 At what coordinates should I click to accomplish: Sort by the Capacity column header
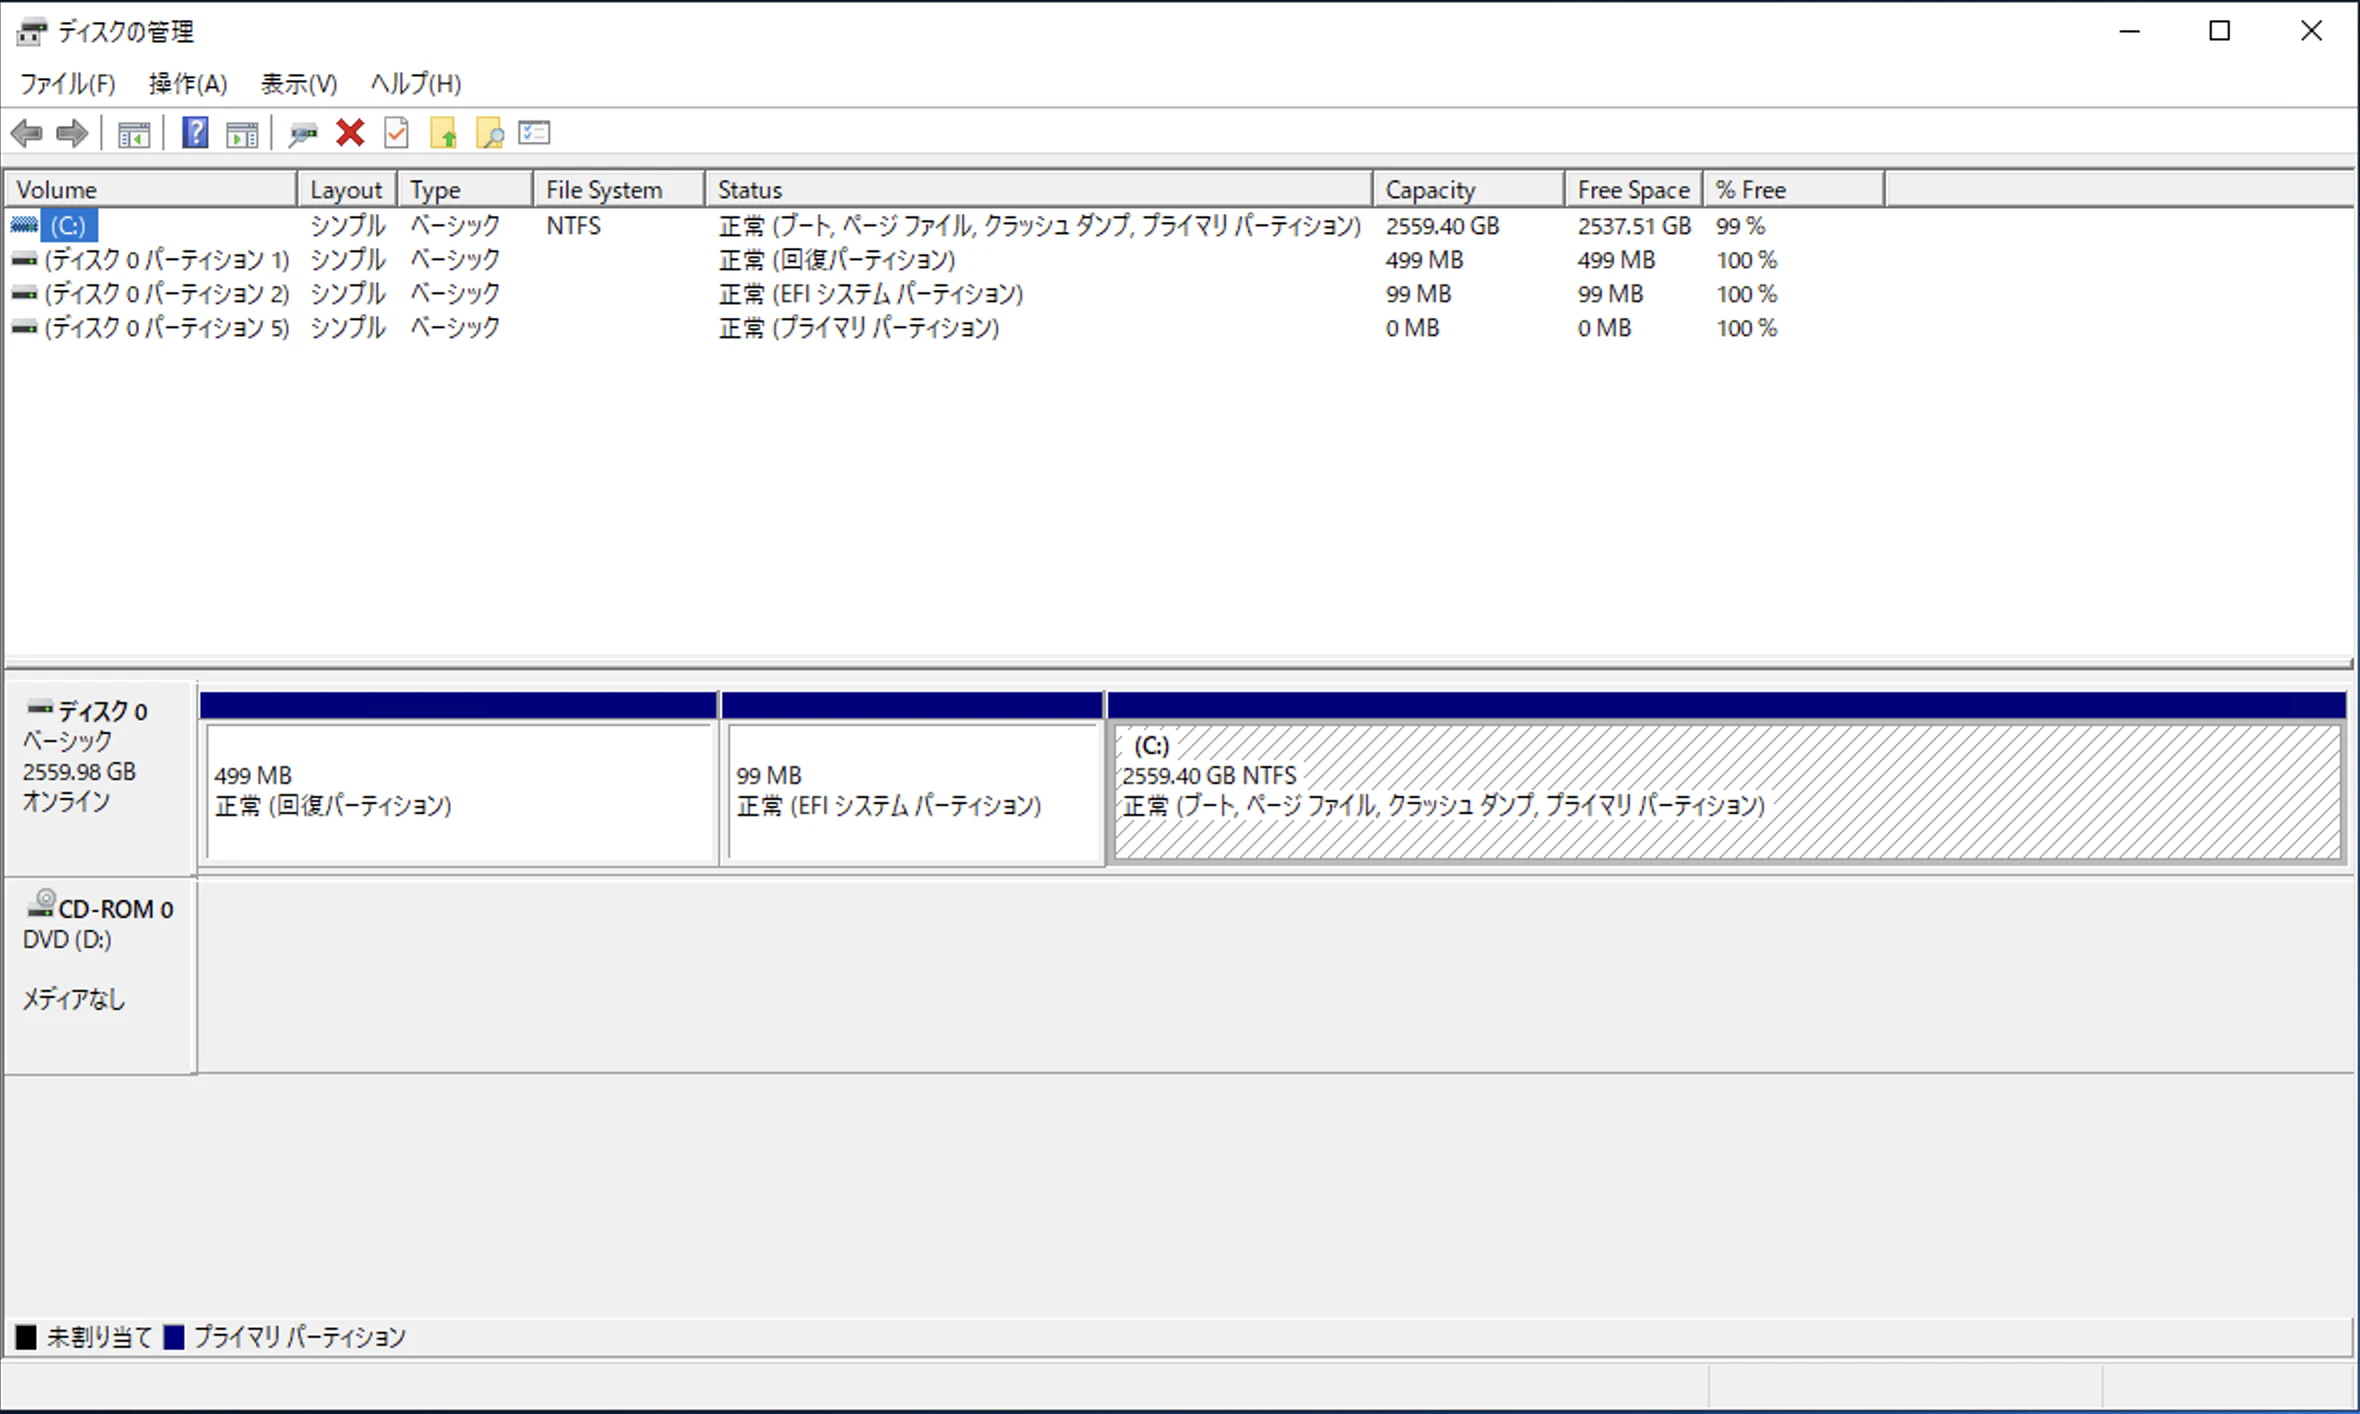[x=1469, y=190]
